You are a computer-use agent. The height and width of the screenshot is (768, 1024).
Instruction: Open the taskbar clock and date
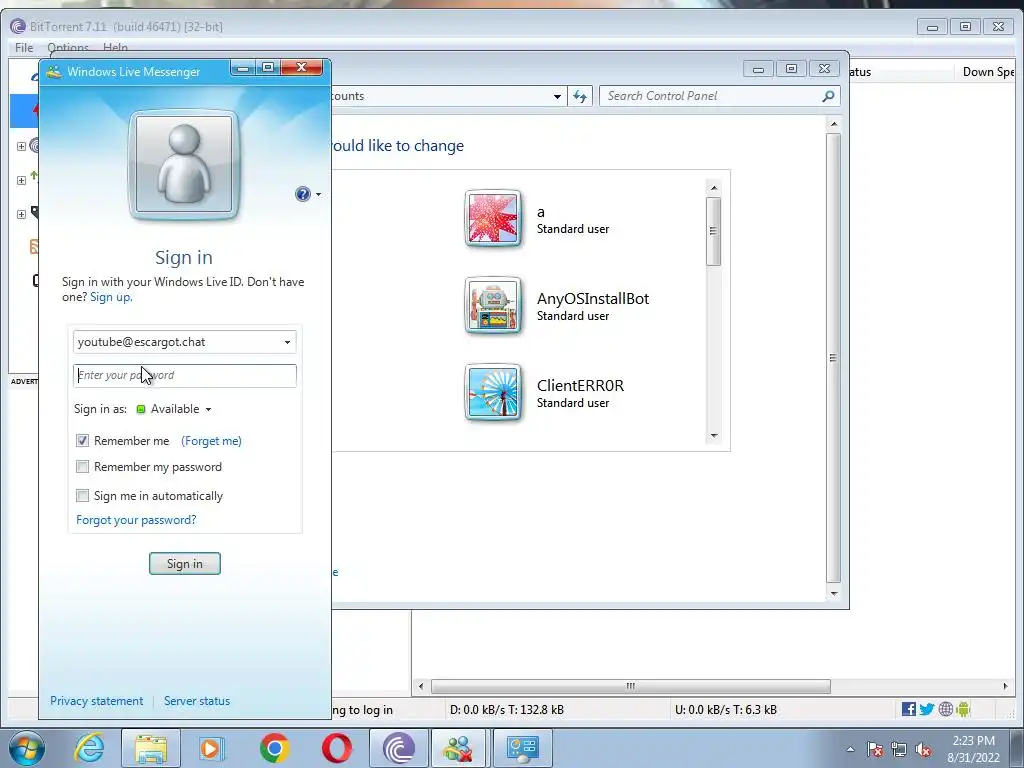tap(973, 749)
